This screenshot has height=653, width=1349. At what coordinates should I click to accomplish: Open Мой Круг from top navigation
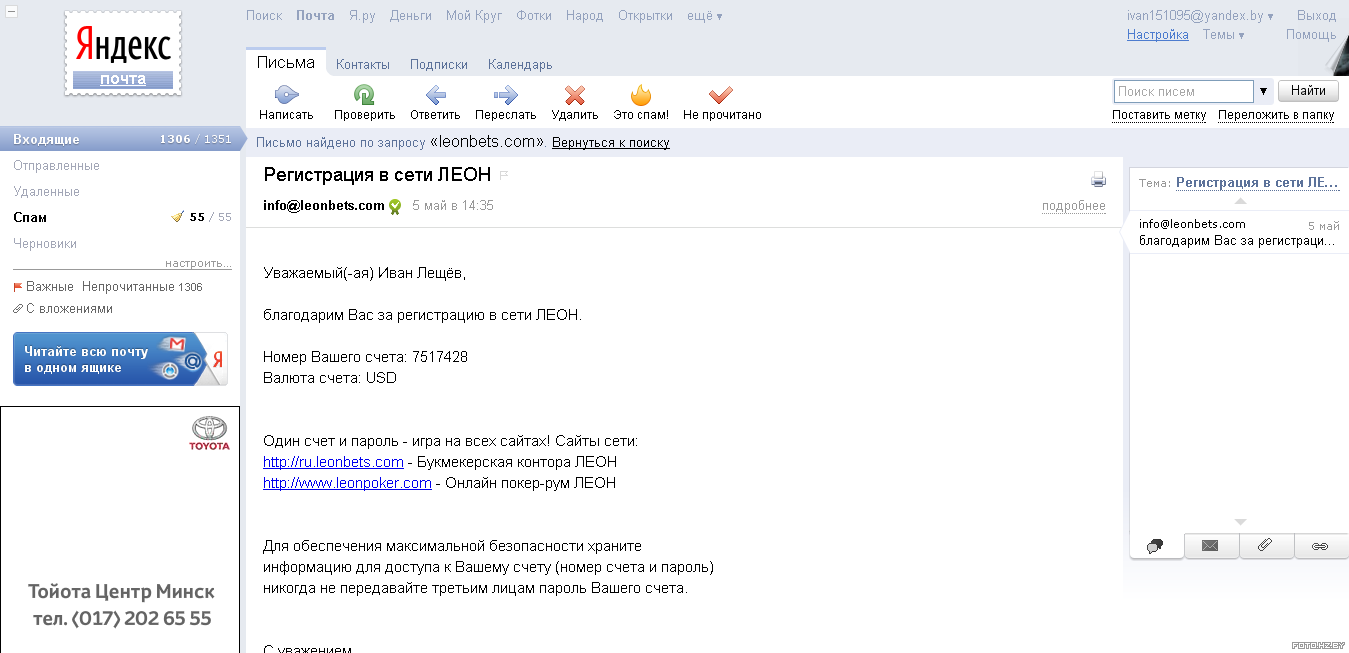pyautogui.click(x=474, y=16)
